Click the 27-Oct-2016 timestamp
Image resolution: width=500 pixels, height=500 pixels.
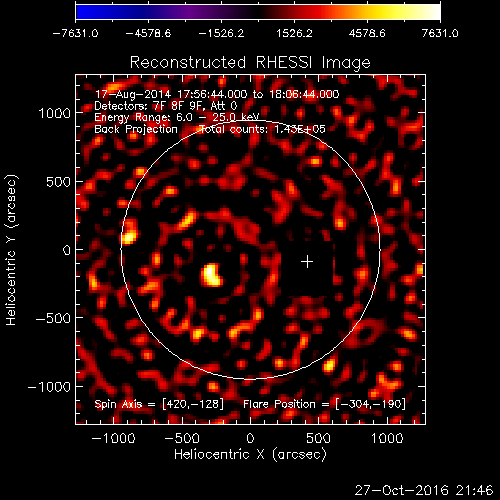424,490
